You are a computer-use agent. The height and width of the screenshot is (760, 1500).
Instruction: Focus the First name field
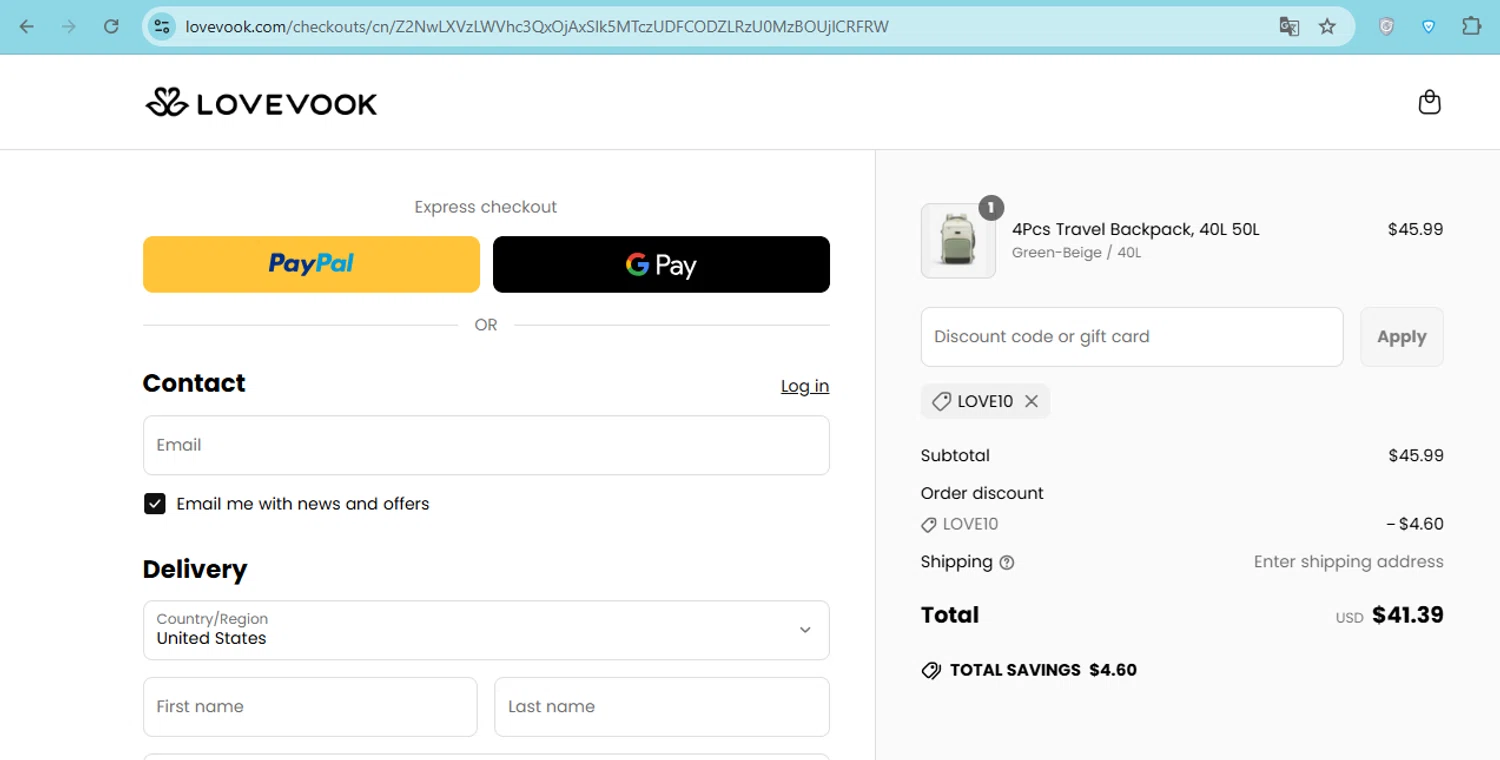310,707
